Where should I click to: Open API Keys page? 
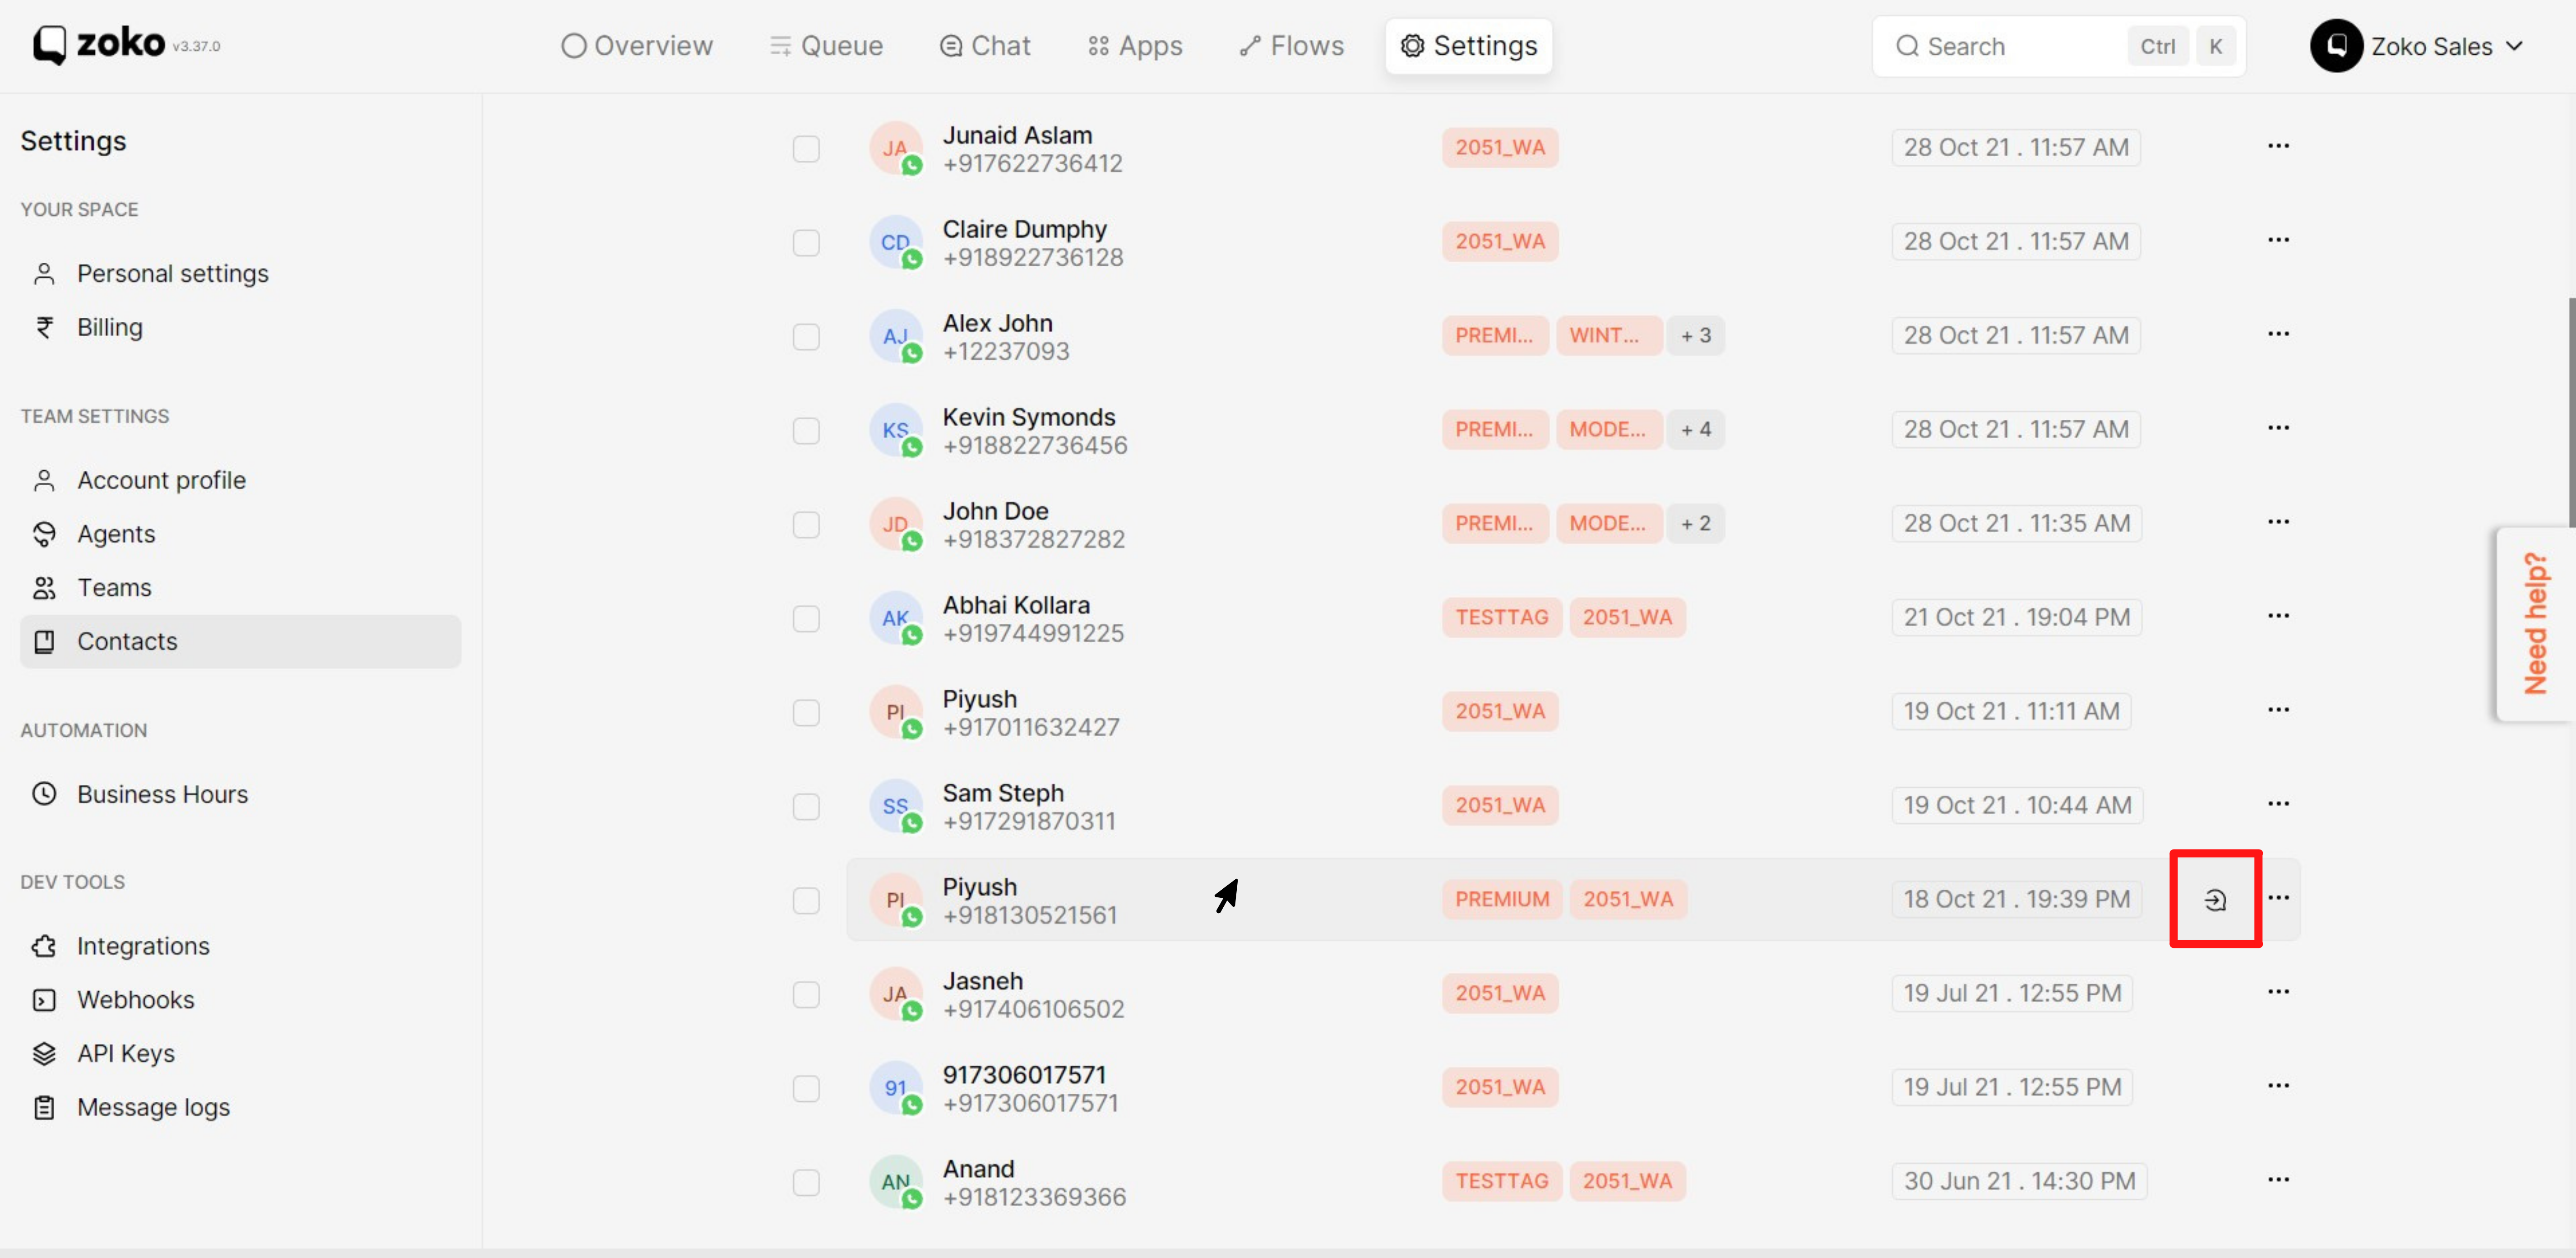pos(240,1053)
